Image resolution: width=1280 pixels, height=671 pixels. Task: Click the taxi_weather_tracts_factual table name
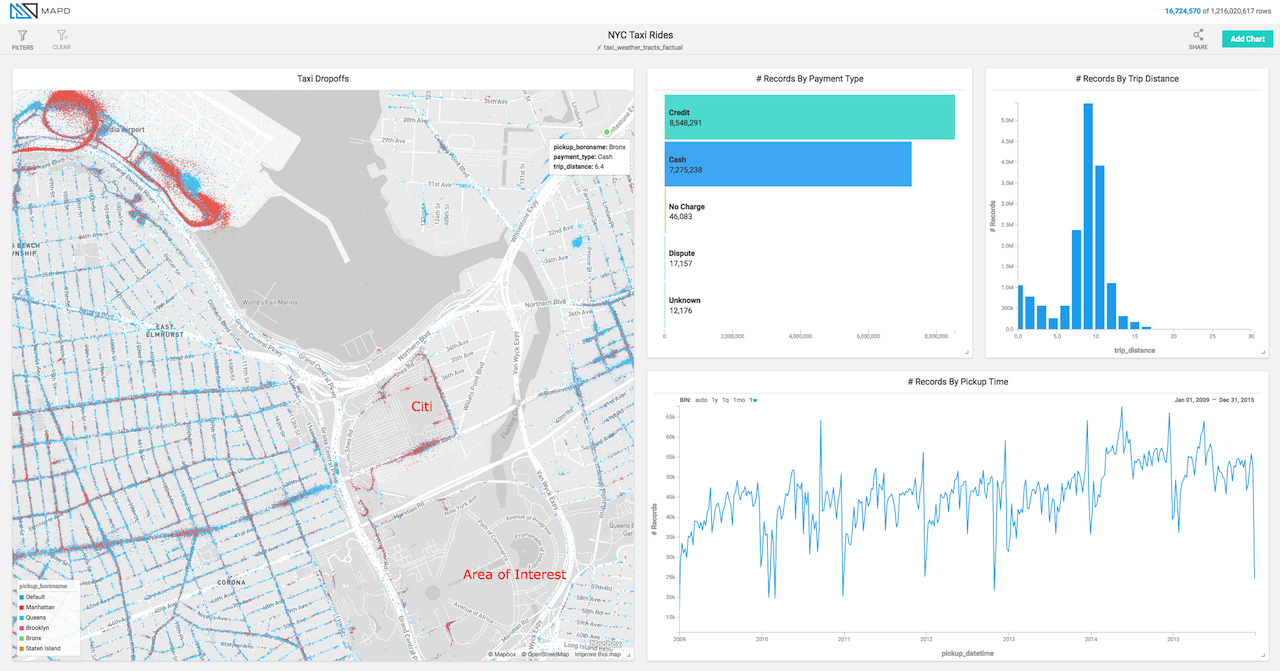coord(643,47)
